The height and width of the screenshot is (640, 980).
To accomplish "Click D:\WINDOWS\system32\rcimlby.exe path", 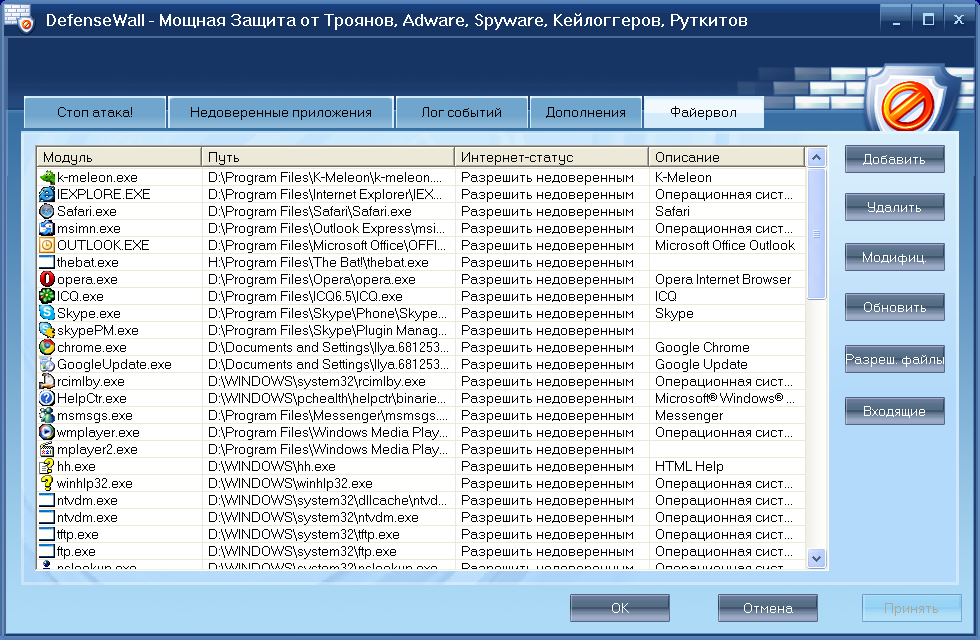I will [316, 381].
